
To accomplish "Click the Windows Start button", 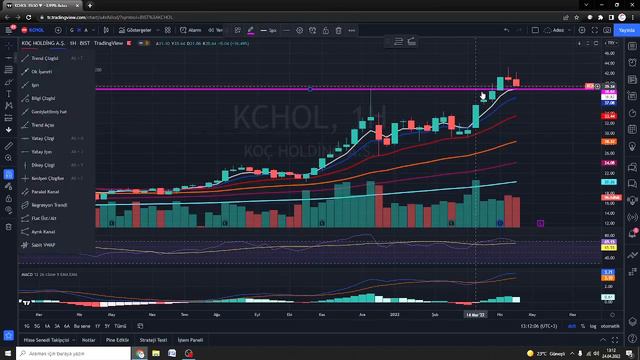I will pos(8,353).
